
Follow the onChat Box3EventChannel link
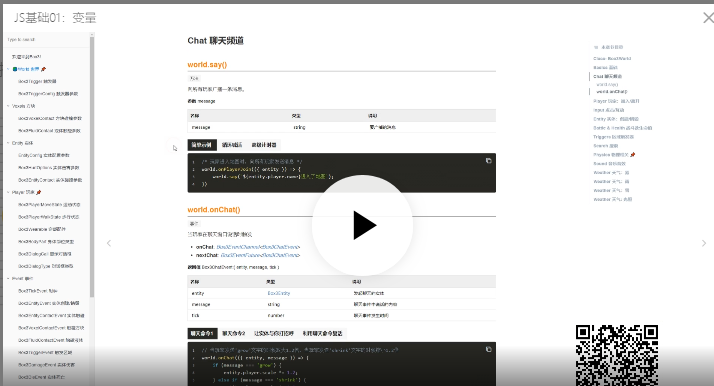(x=258, y=247)
